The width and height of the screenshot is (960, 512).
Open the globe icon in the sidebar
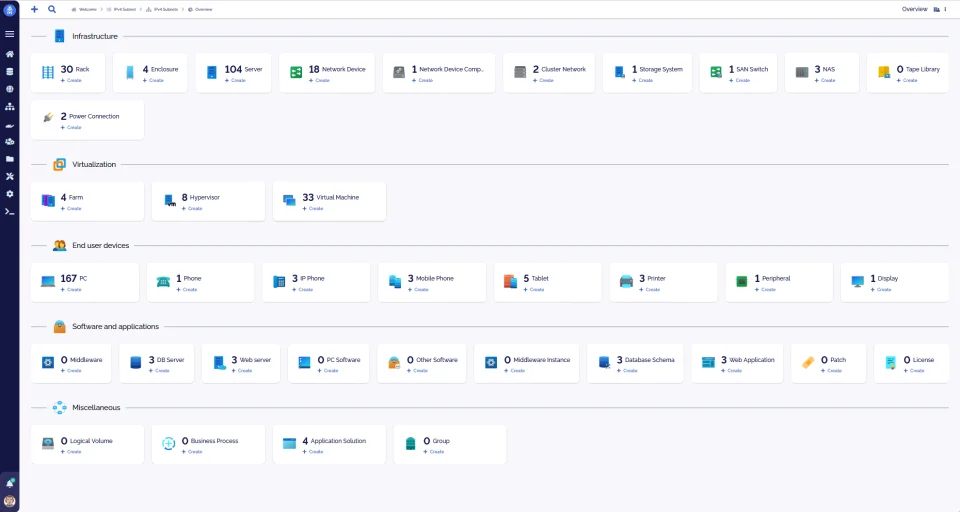point(9,89)
